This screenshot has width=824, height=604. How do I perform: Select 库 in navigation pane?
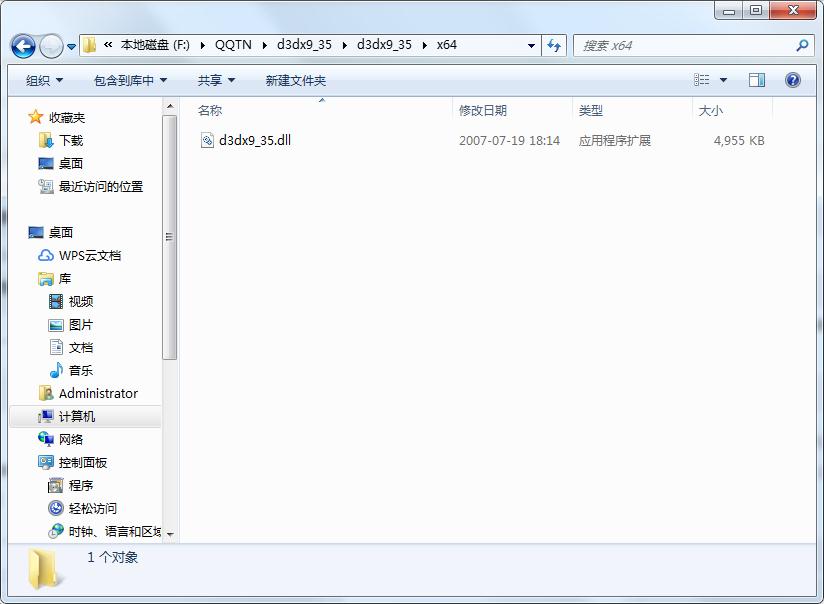[65, 279]
